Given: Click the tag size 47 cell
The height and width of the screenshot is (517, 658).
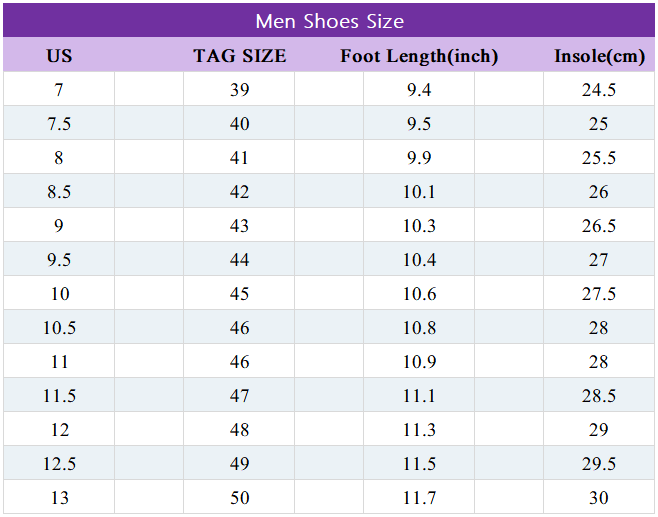Looking at the screenshot, I should pyautogui.click(x=239, y=396).
